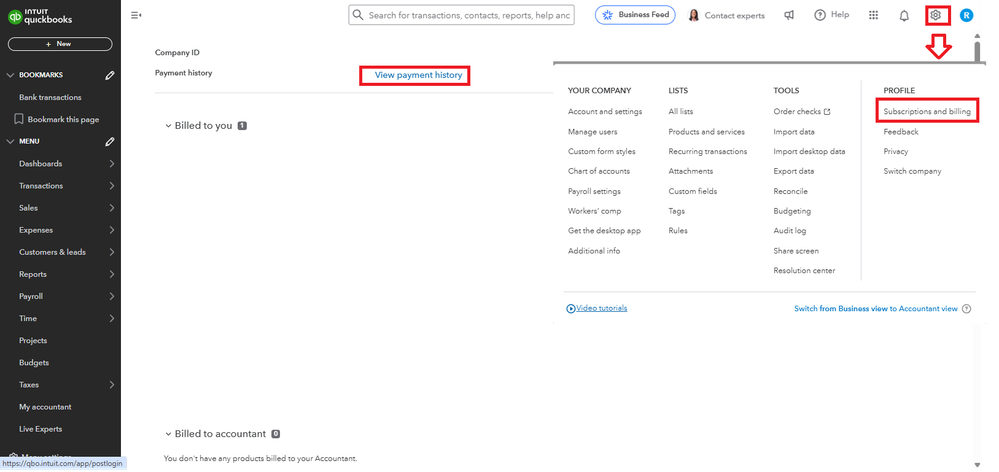Collapse the Billed to accountant section
The height and width of the screenshot is (472, 999).
coord(168,434)
